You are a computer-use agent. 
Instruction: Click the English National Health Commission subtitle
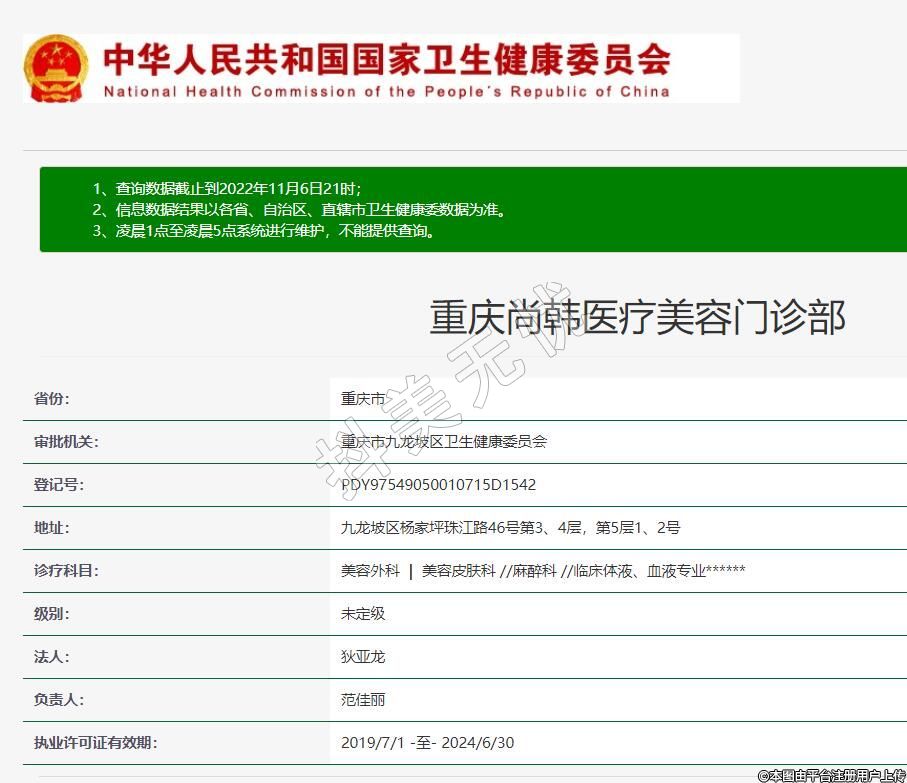pos(386,92)
